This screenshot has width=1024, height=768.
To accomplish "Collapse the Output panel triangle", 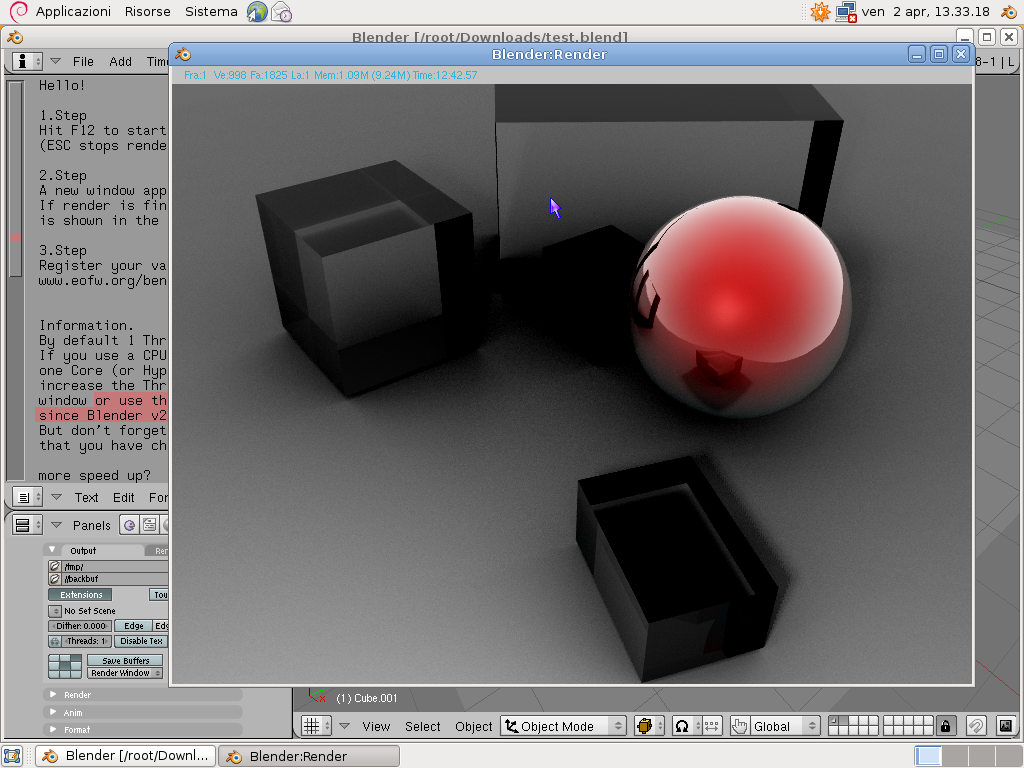I will pos(52,550).
